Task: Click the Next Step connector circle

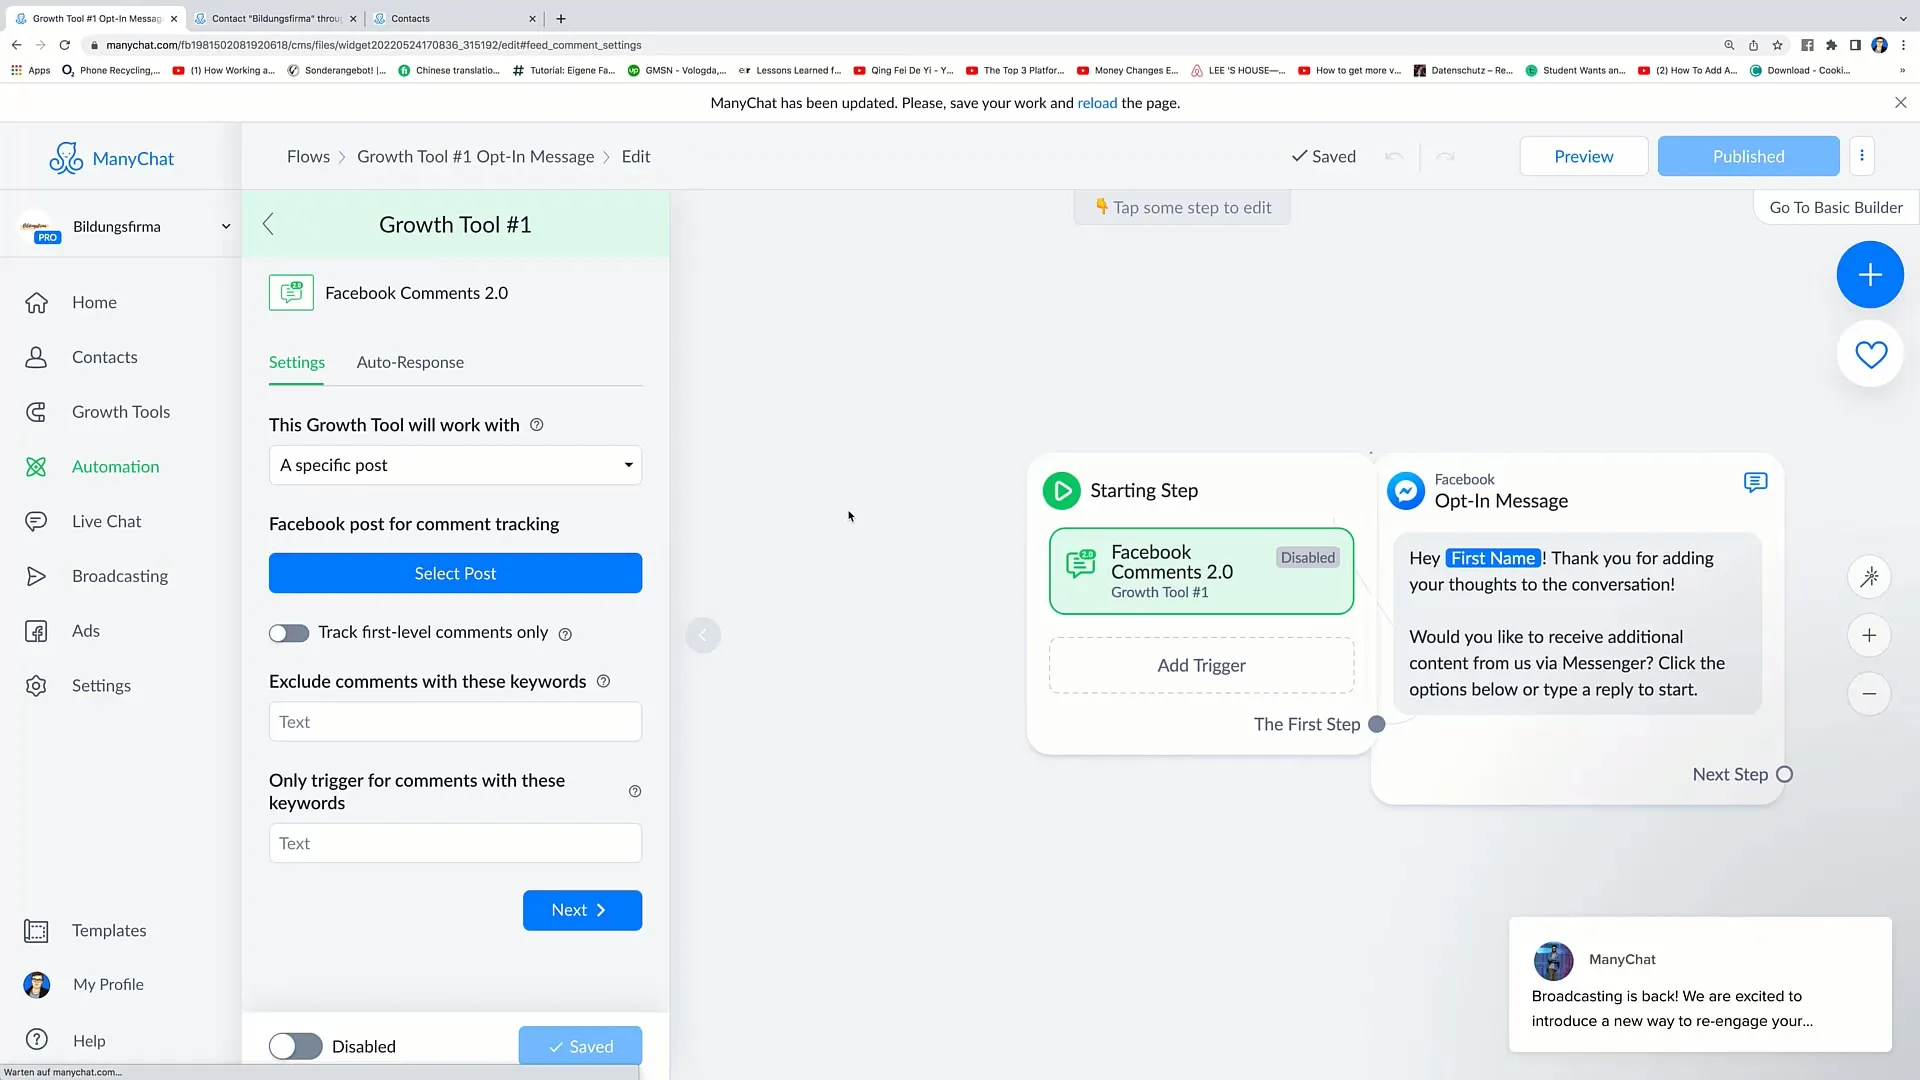Action: [x=1784, y=775]
